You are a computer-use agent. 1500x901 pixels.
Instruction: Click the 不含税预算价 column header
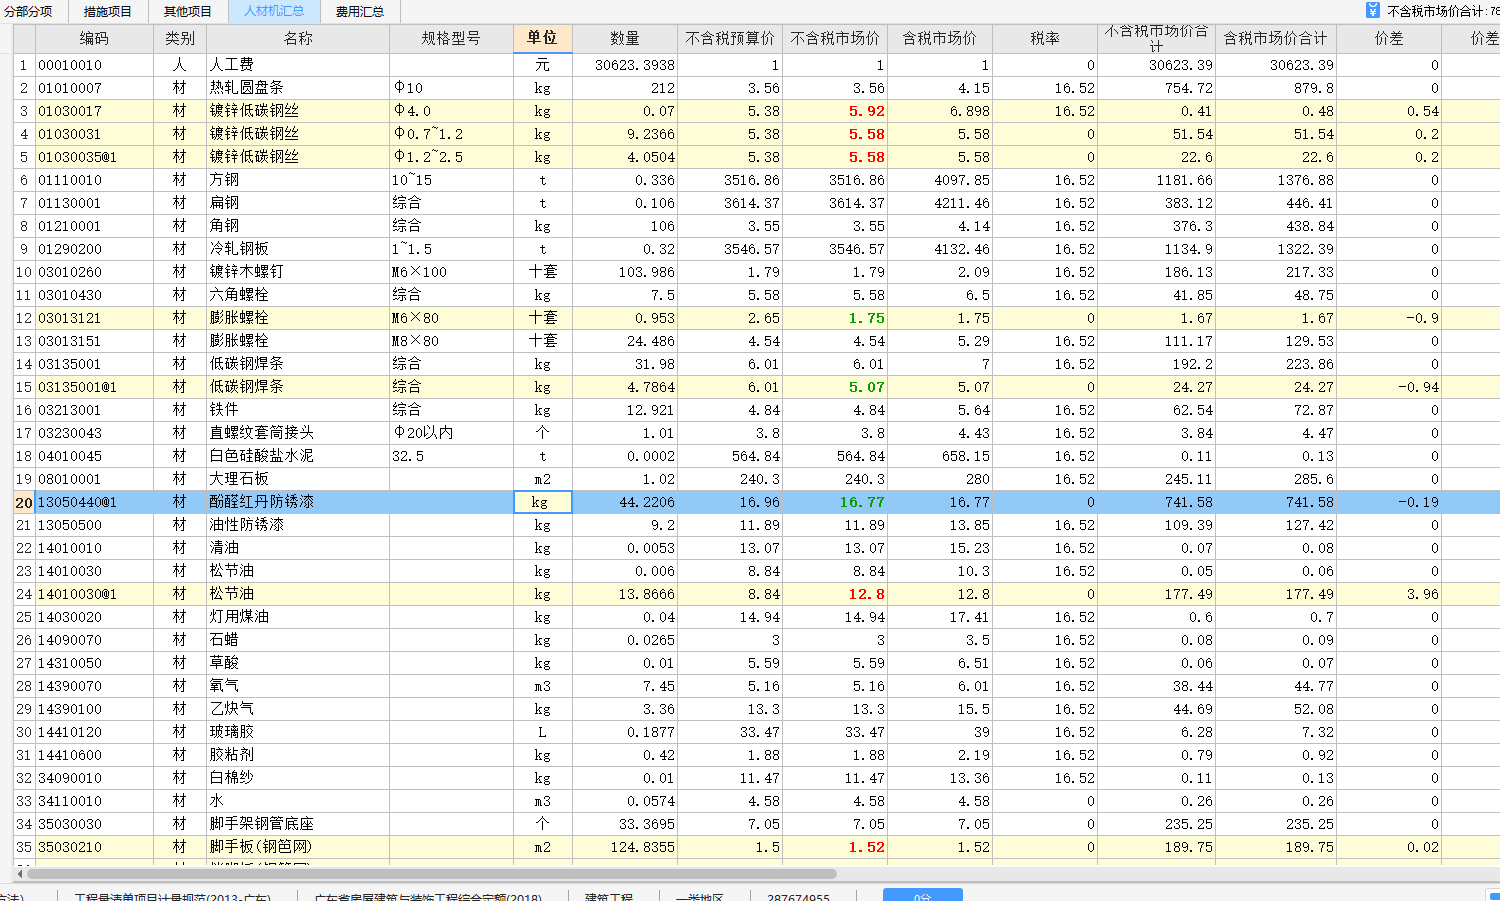click(x=730, y=38)
